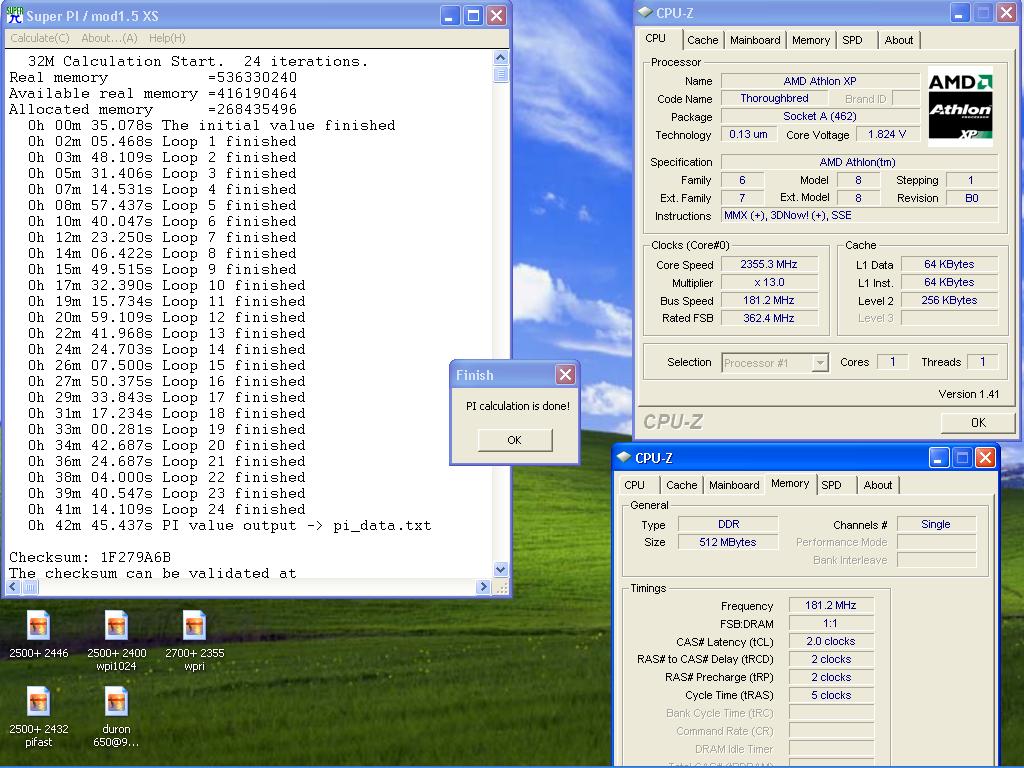The width and height of the screenshot is (1024, 768).
Task: Switch to Cache tab in lower CPU-Z
Action: point(681,485)
